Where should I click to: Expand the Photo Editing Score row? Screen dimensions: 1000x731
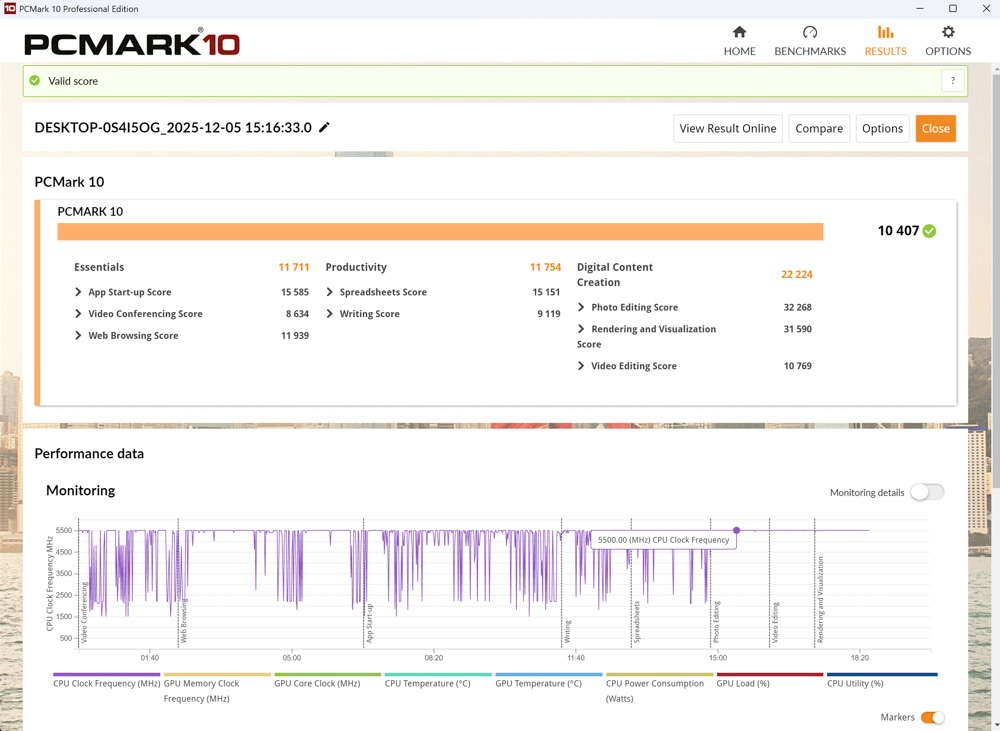pos(582,307)
